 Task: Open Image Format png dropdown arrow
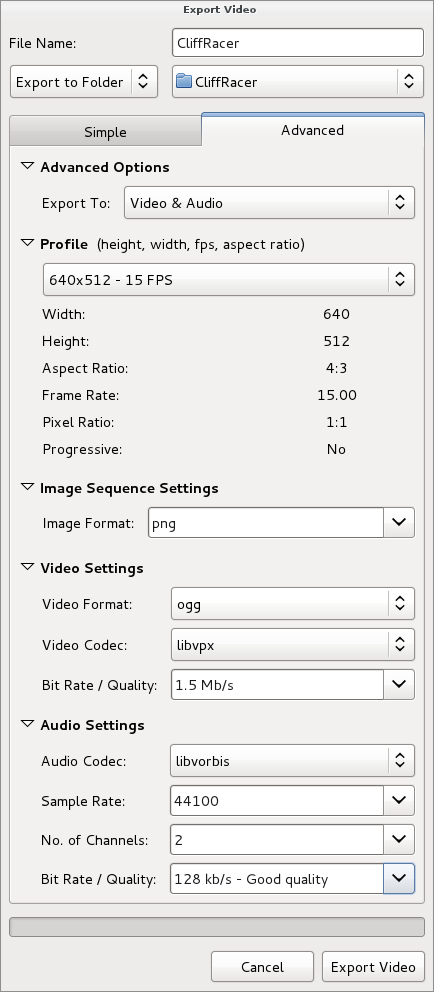pyautogui.click(x=399, y=523)
